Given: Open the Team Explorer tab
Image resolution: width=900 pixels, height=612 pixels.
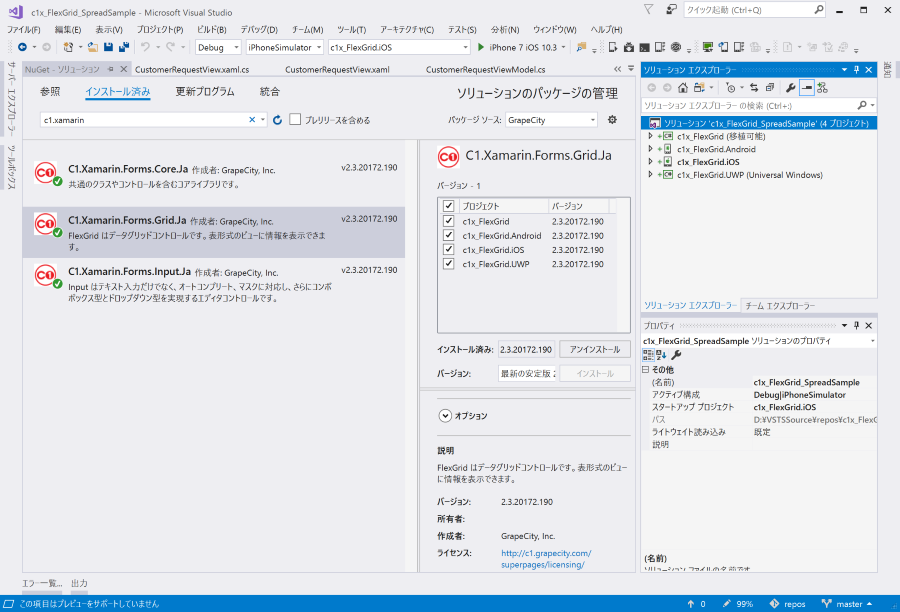Looking at the screenshot, I should coord(780,306).
